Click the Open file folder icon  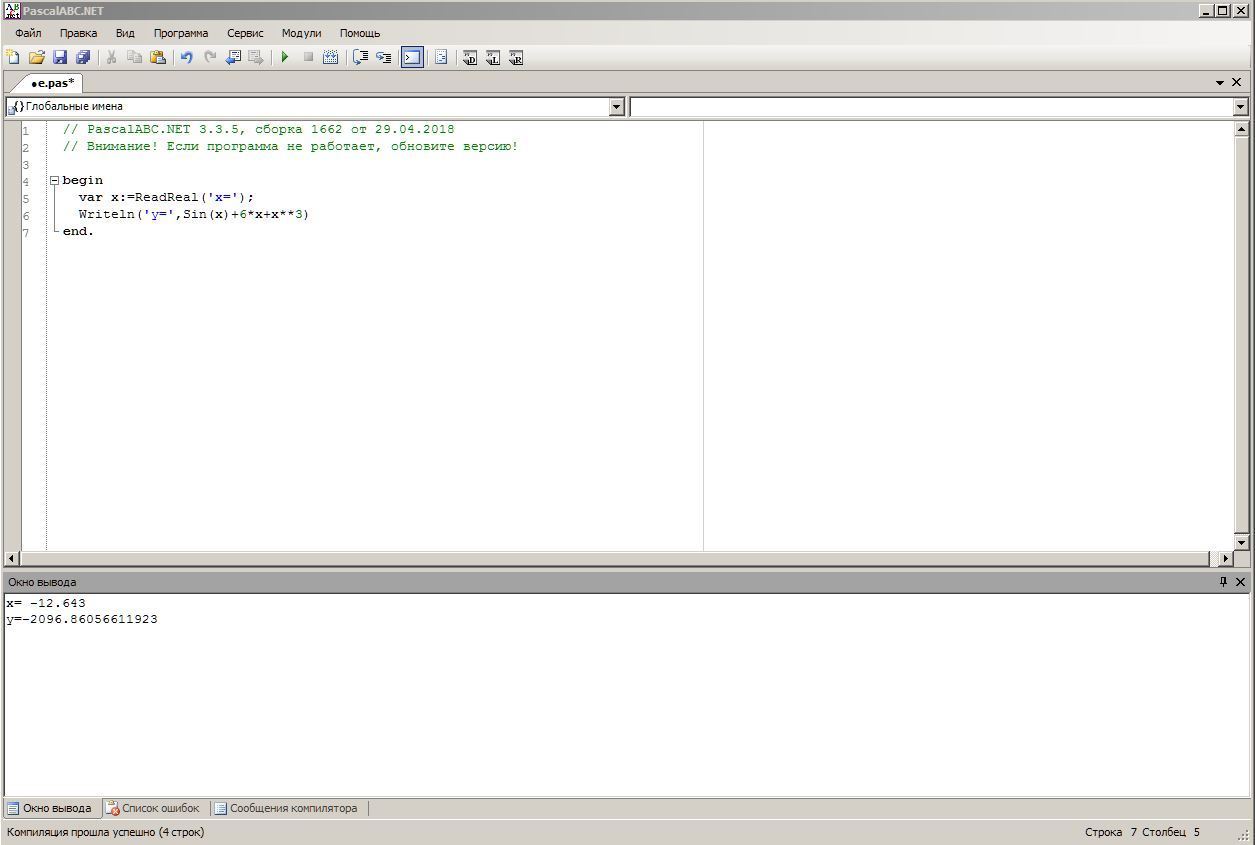(x=37, y=58)
